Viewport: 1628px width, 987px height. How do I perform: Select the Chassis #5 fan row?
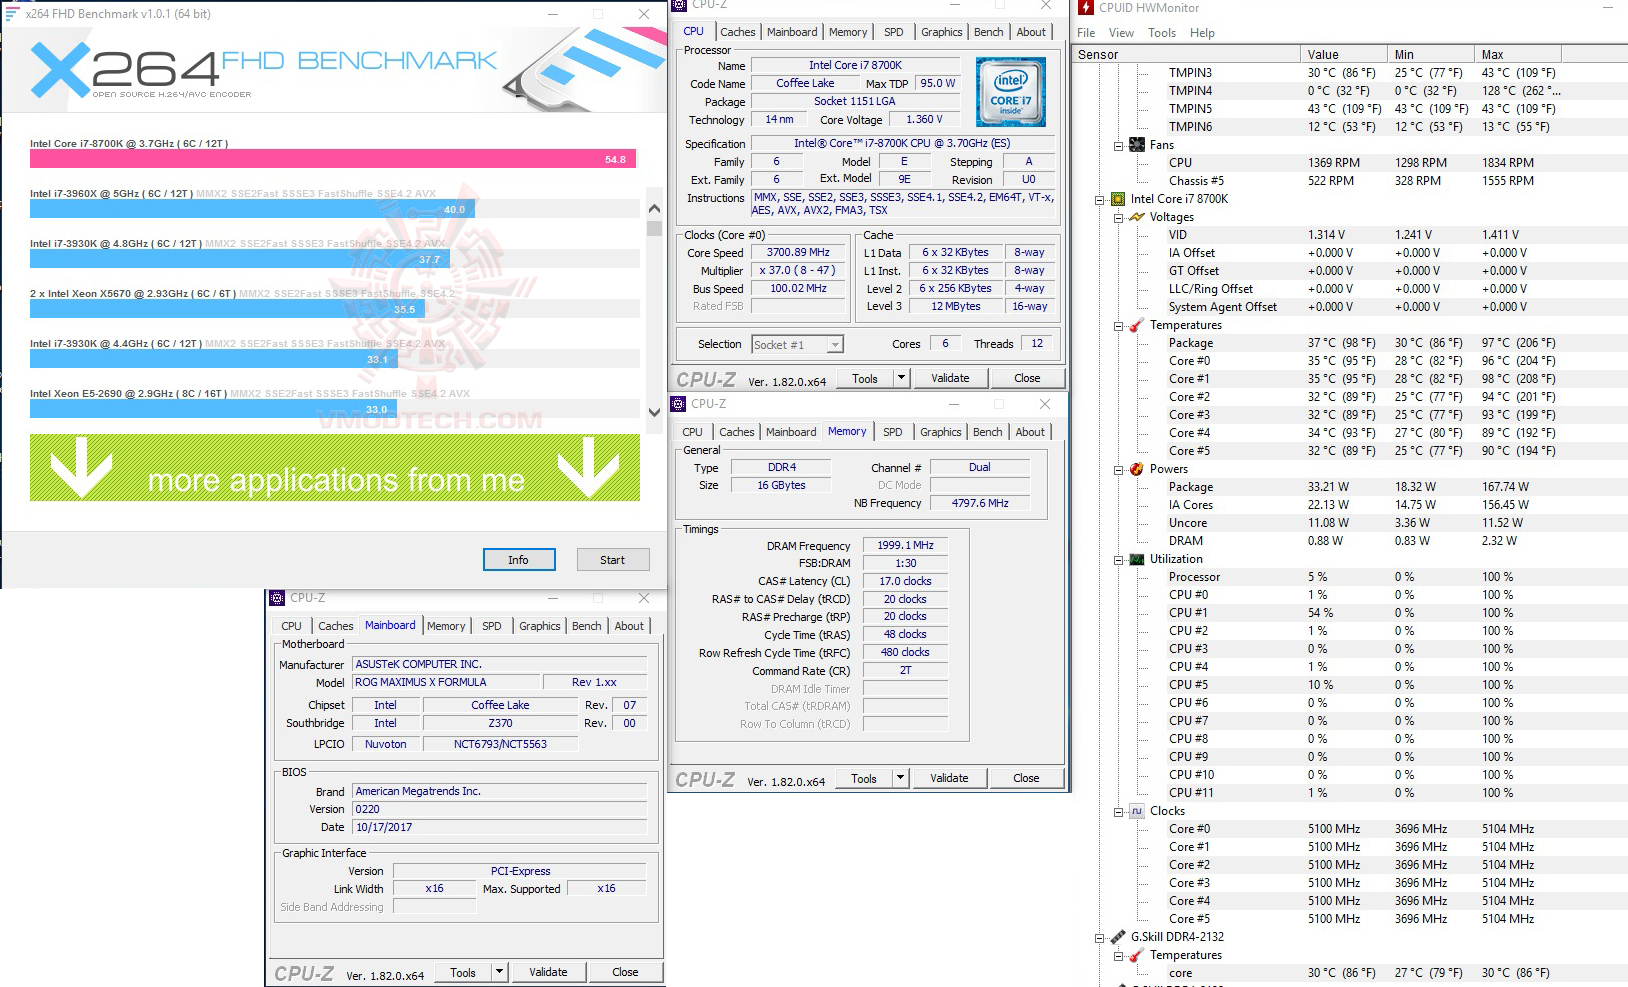tap(1350, 181)
